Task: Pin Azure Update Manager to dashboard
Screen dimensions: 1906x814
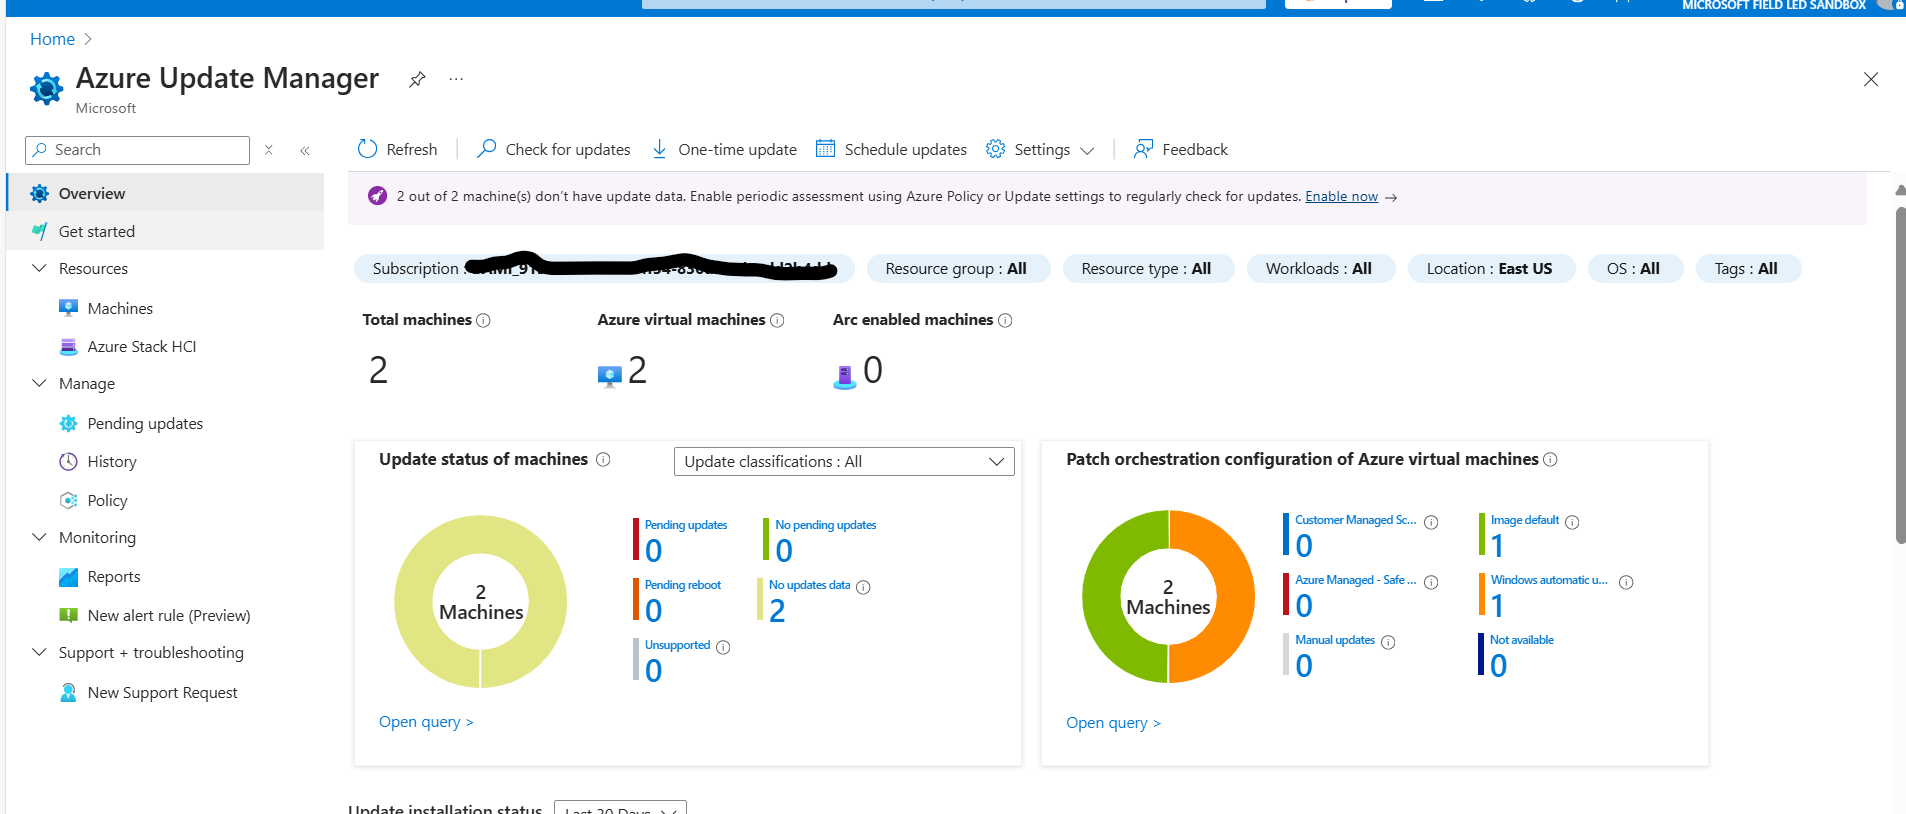Action: 417,79
